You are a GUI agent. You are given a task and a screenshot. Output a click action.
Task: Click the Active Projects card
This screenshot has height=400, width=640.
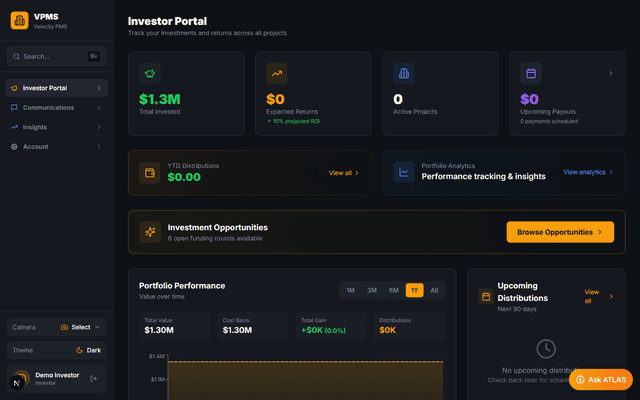point(440,93)
